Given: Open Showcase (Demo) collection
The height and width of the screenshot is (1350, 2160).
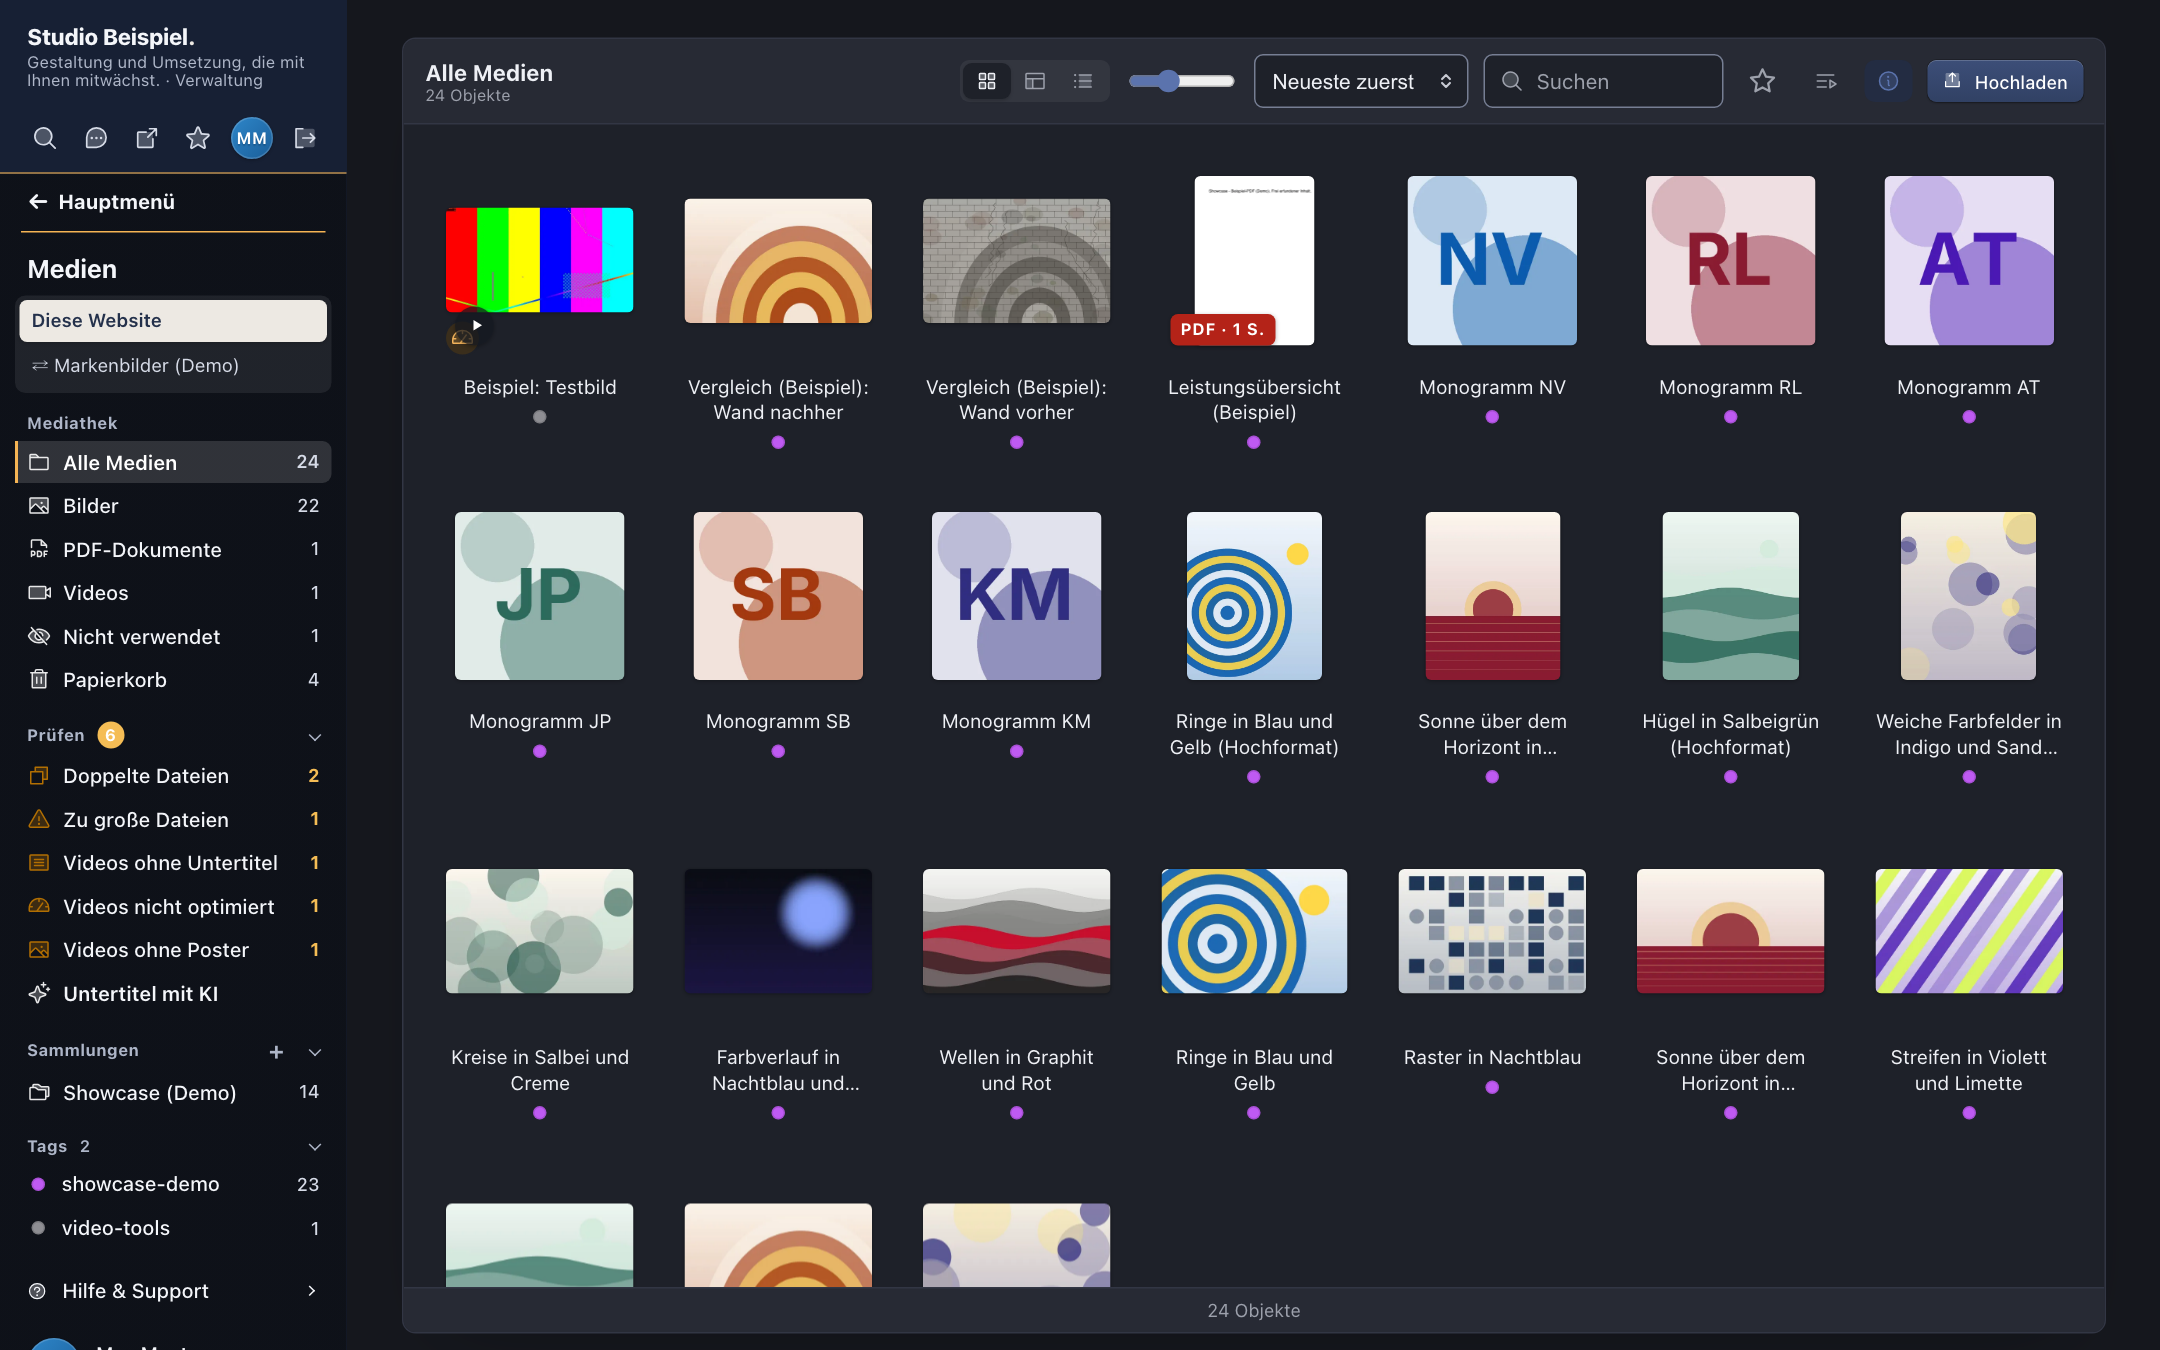Looking at the screenshot, I should click(x=173, y=1093).
